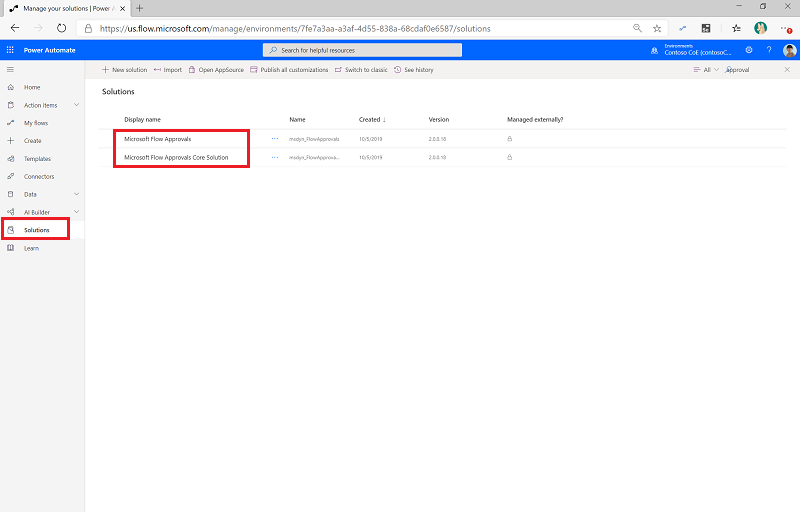
Task: Sort by Created column header
Action: click(372, 119)
